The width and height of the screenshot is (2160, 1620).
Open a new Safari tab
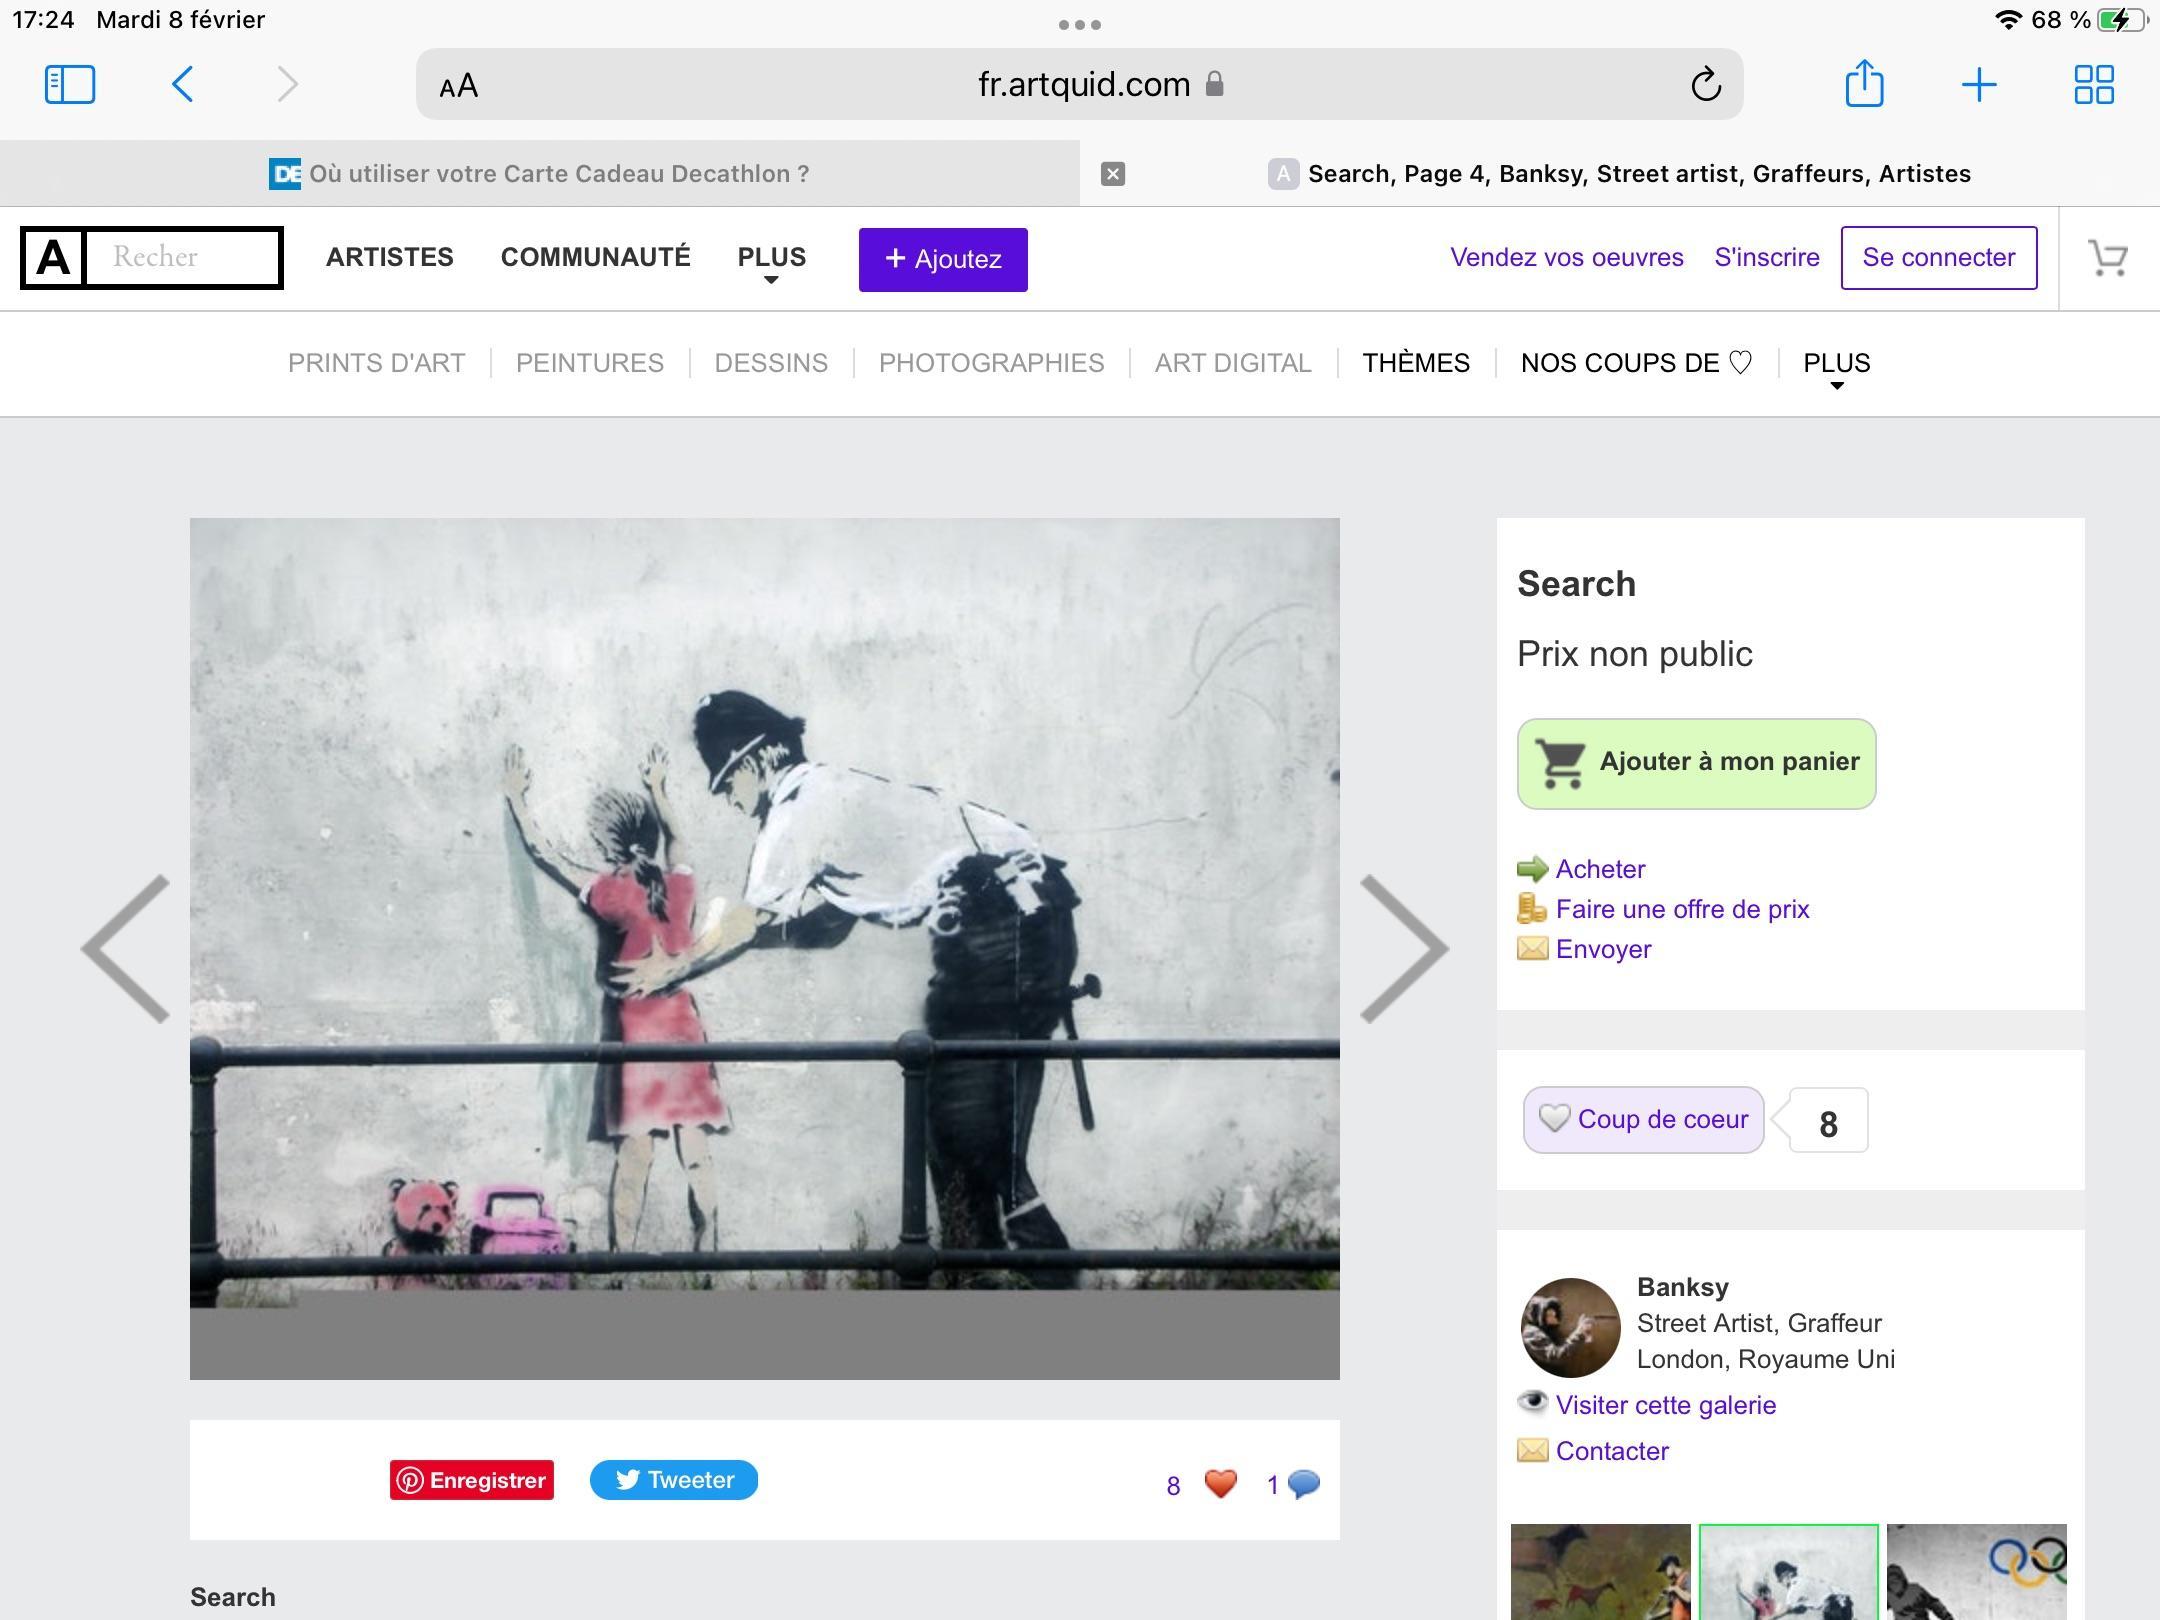click(1979, 85)
